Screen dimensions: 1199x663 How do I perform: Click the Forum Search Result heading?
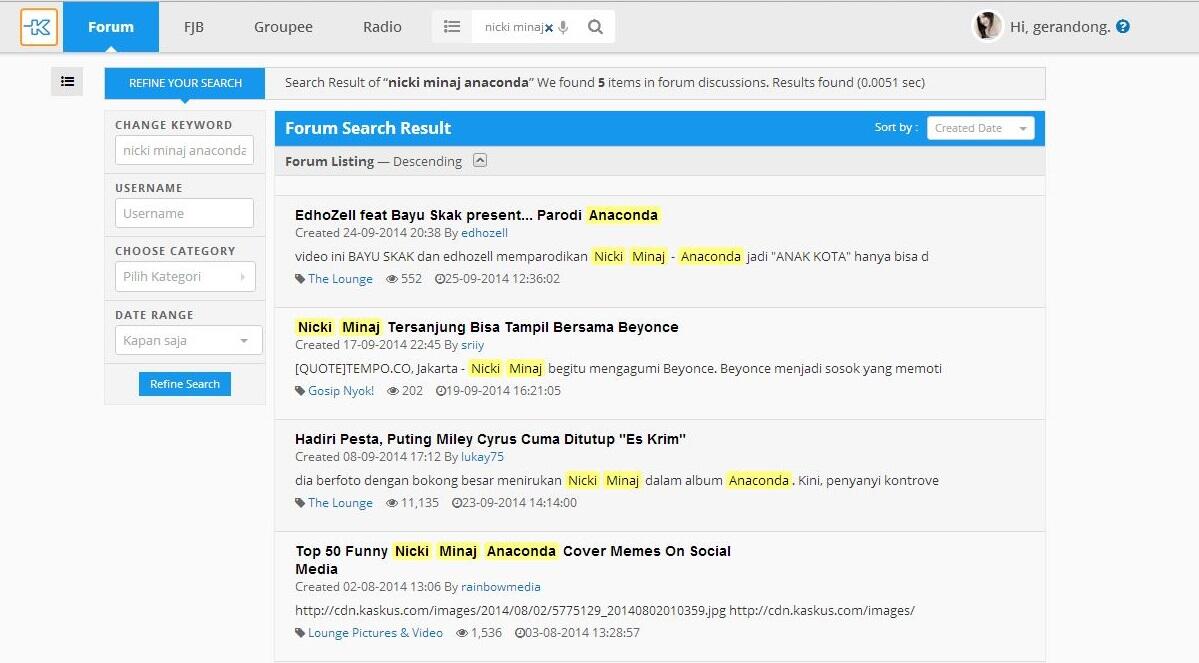(x=368, y=128)
